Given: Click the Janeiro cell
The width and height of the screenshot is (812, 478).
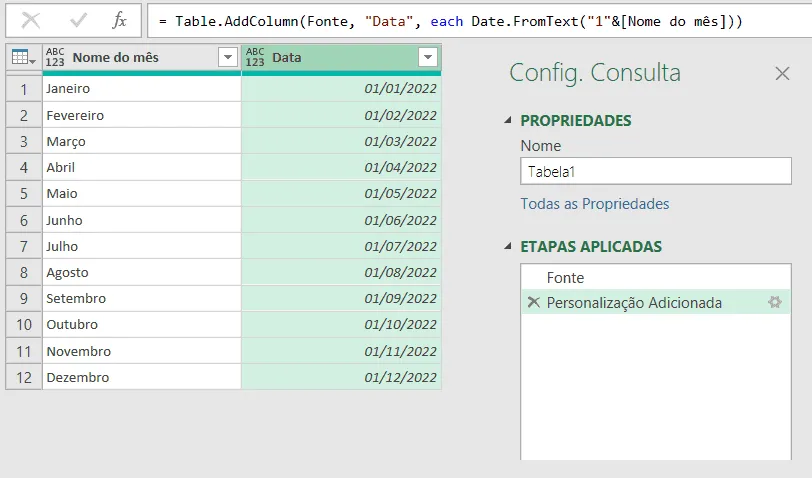Looking at the screenshot, I should 141,89.
